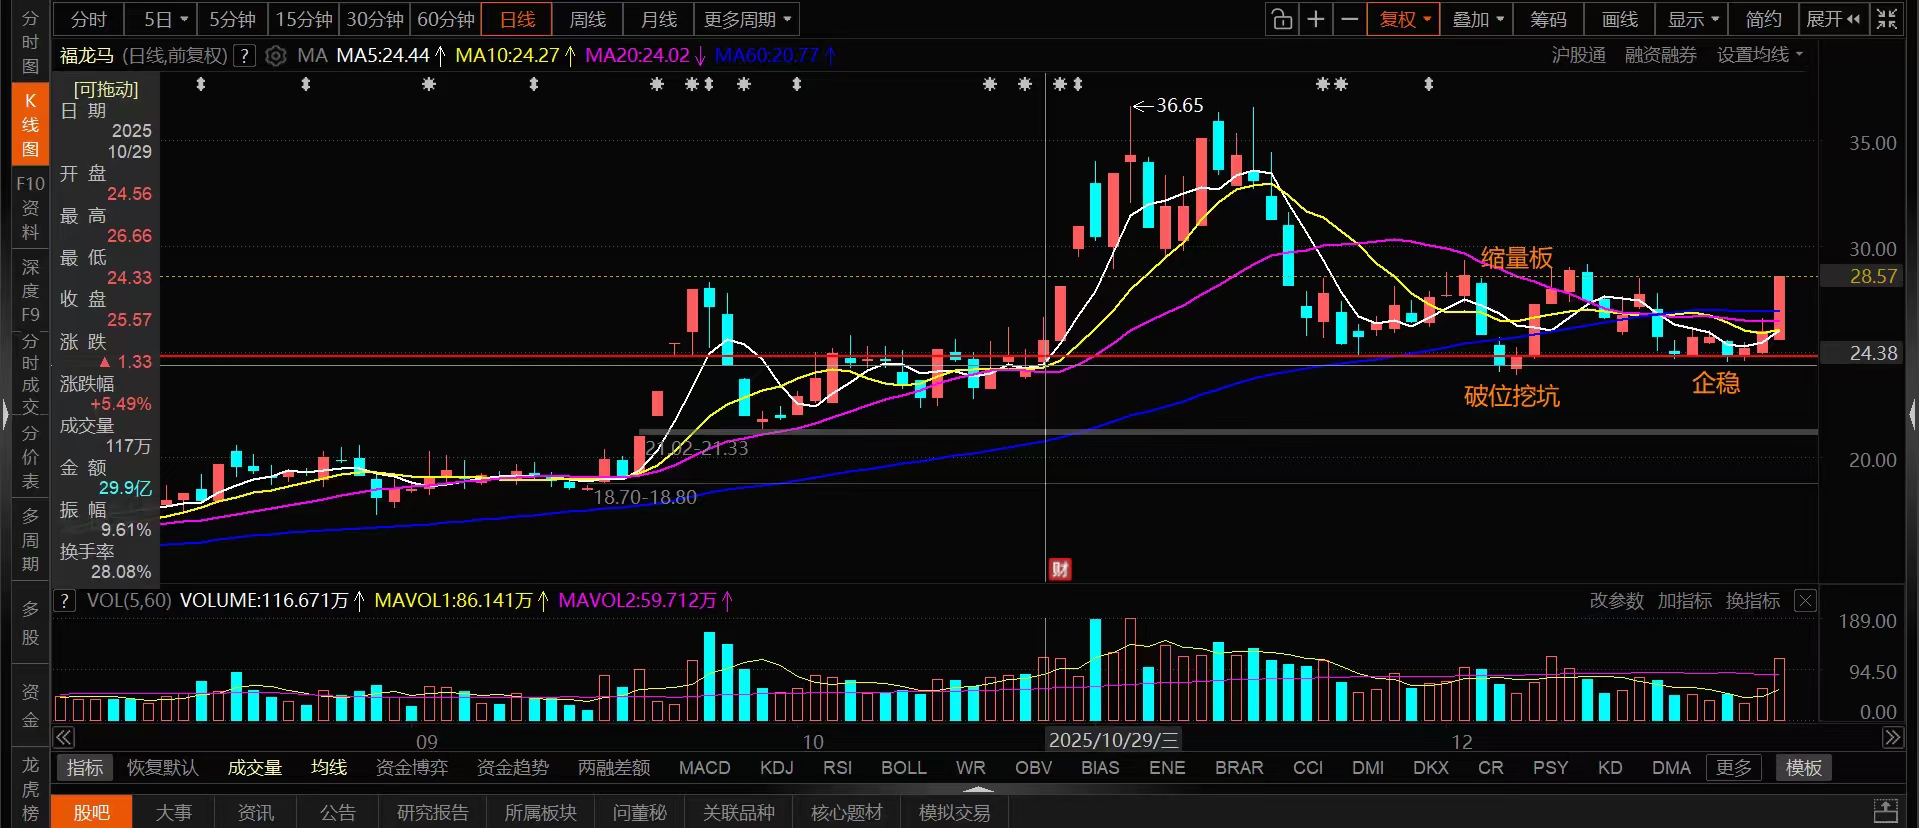Click the red 财 financial report marker

[1060, 569]
